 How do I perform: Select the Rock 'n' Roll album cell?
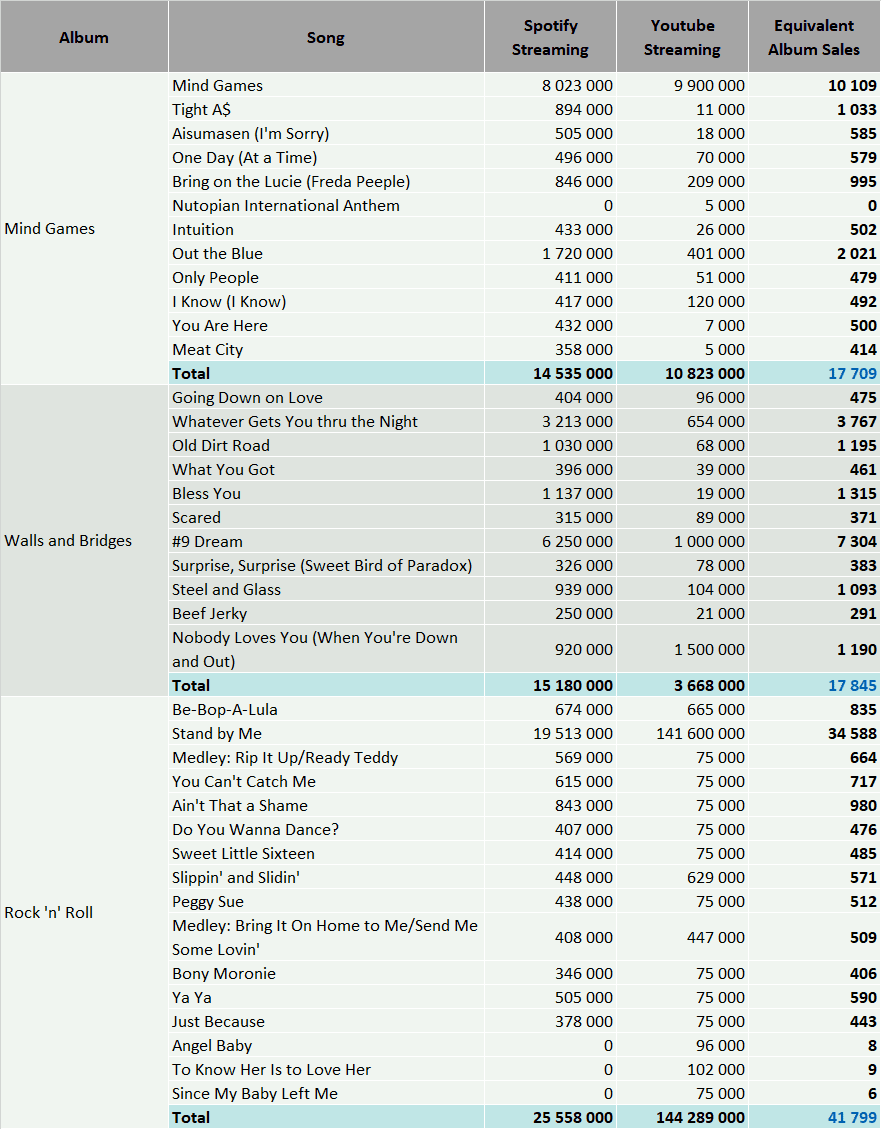point(84,912)
